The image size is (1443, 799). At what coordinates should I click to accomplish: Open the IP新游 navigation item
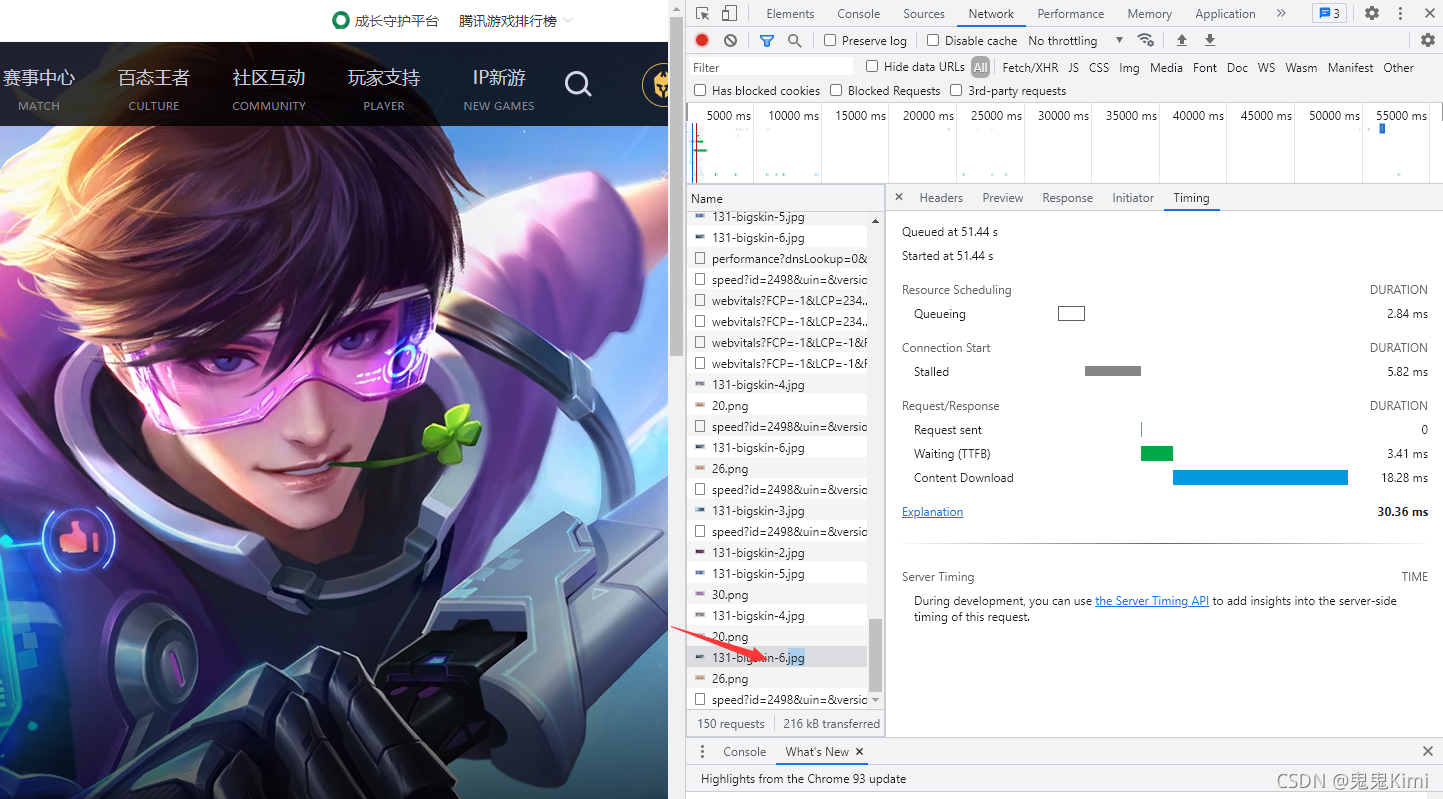(x=499, y=87)
